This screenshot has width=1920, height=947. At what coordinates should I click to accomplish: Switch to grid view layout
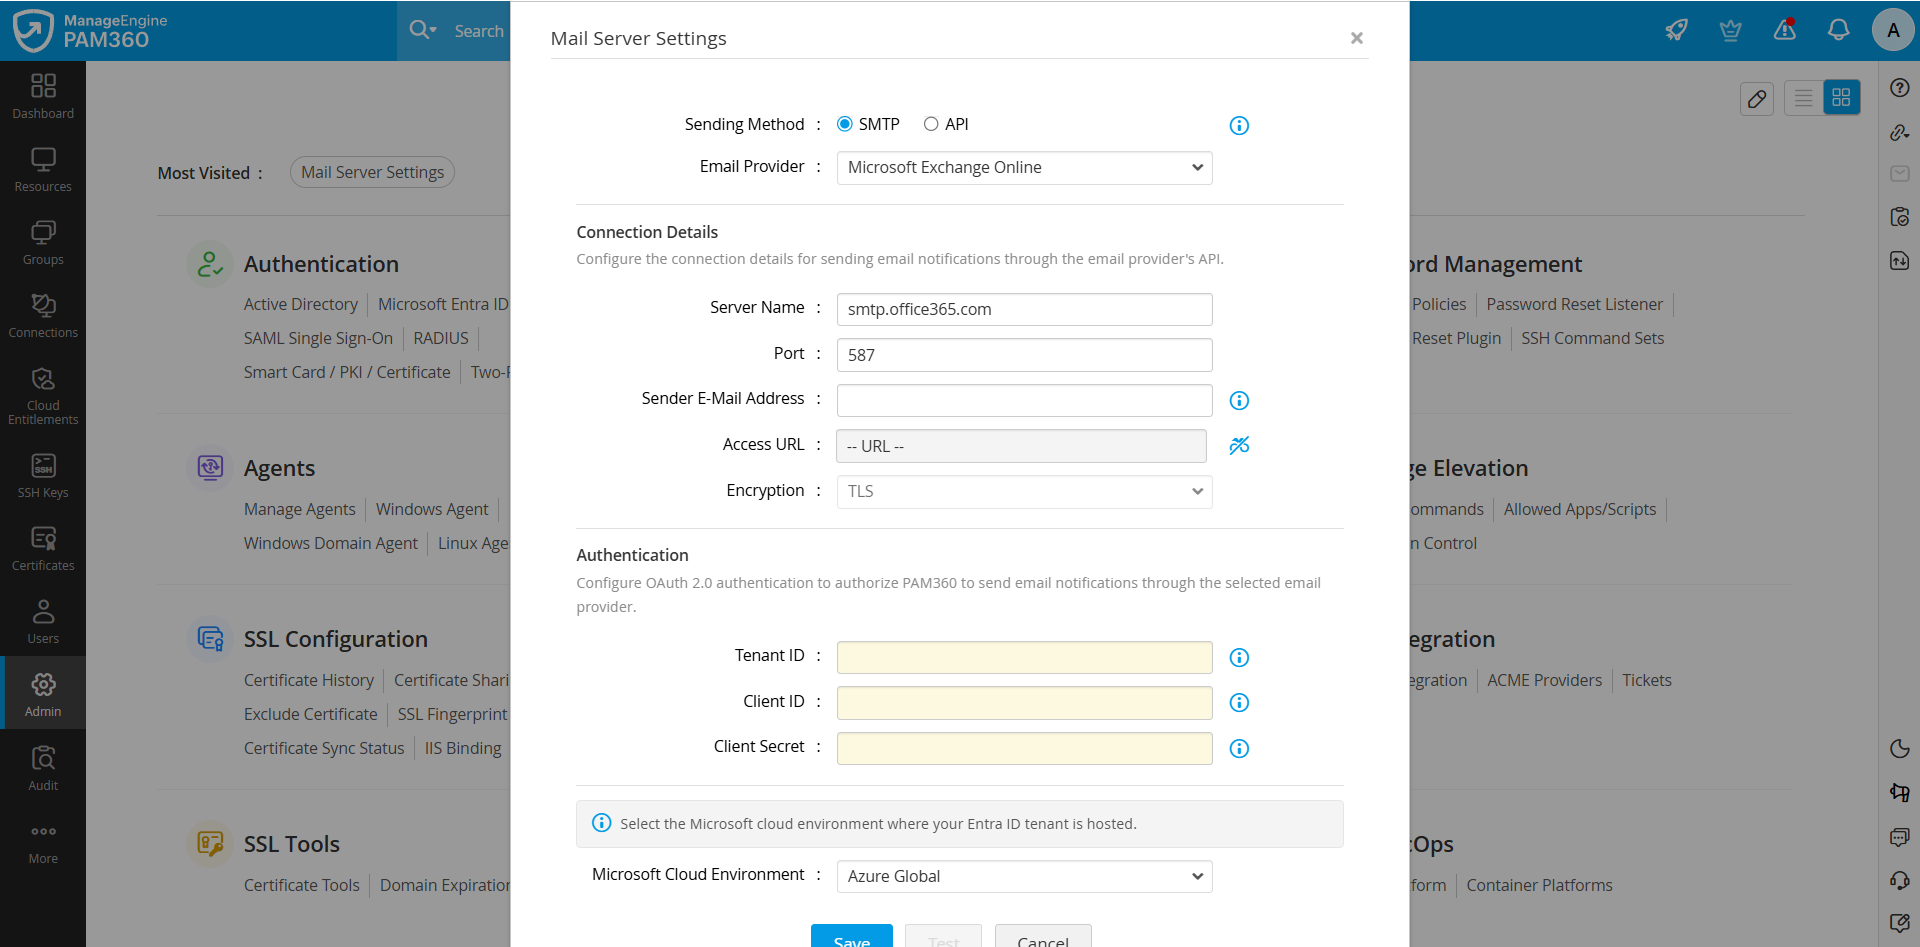(1841, 98)
